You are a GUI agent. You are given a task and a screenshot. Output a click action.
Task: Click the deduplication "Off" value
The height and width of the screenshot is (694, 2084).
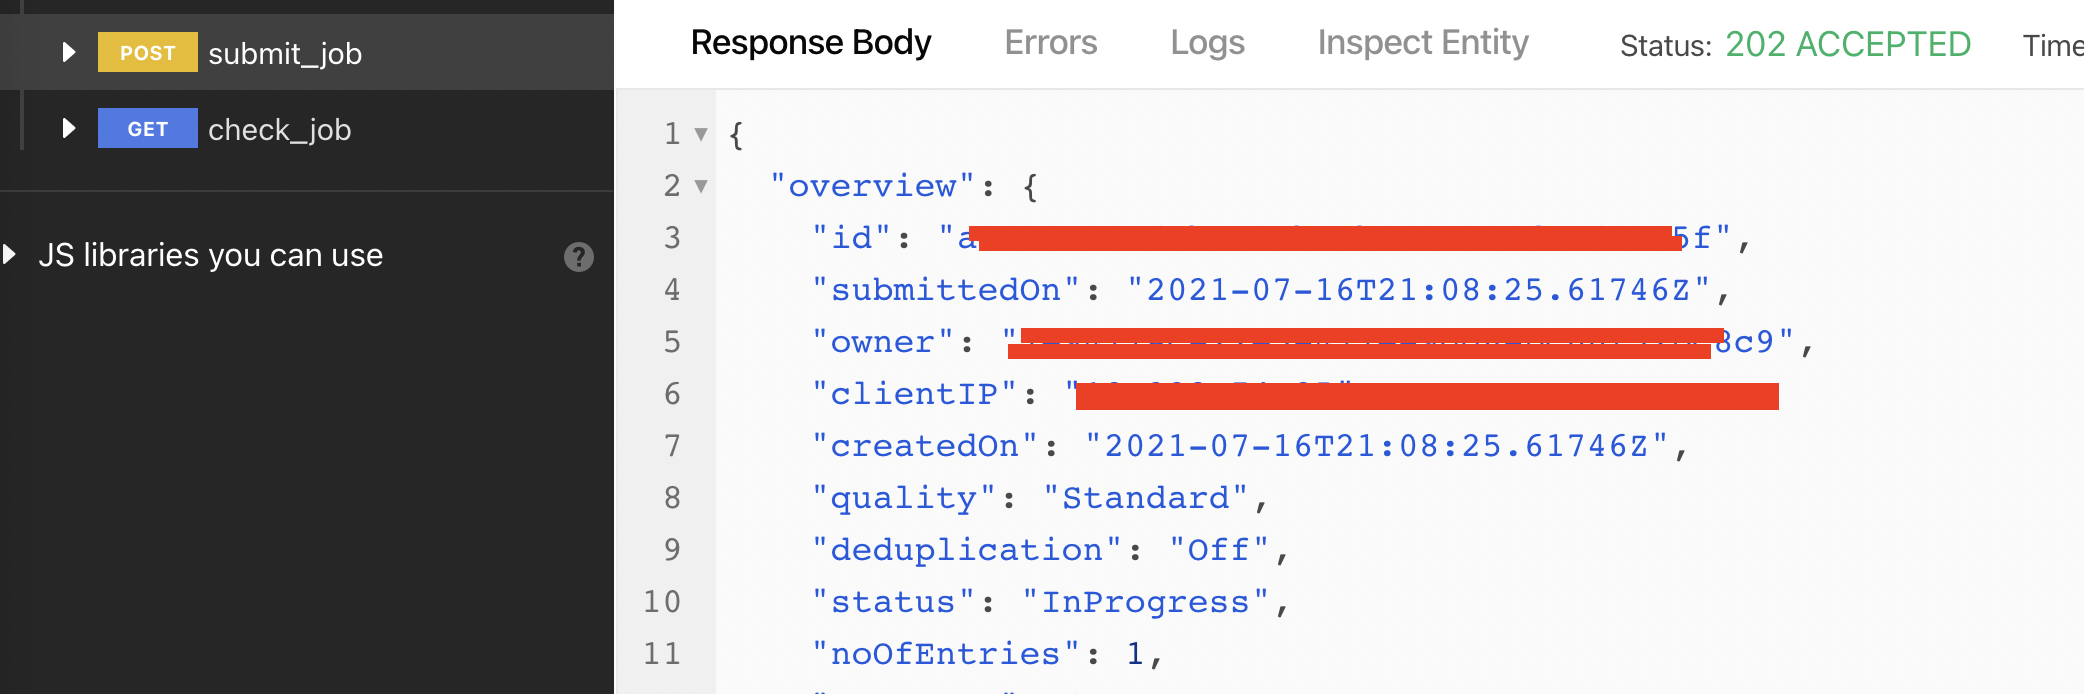(1218, 550)
